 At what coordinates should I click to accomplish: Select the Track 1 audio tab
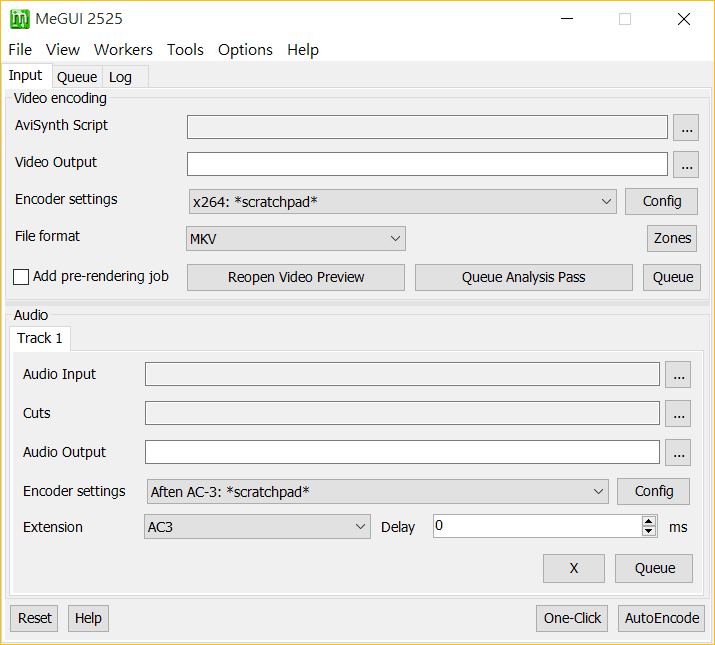[40, 338]
